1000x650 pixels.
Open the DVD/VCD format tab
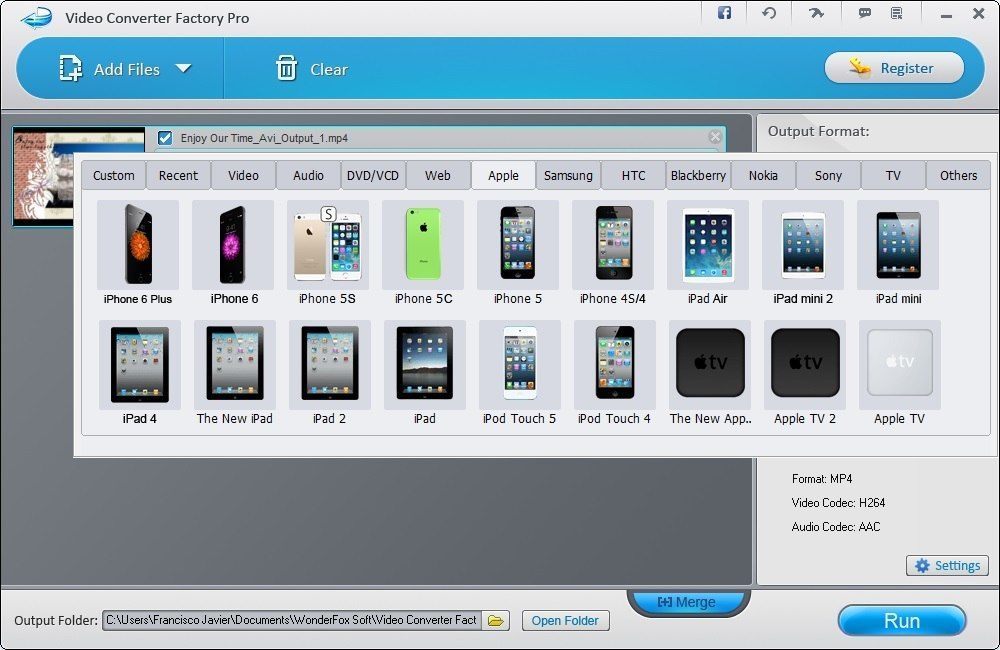pos(372,175)
